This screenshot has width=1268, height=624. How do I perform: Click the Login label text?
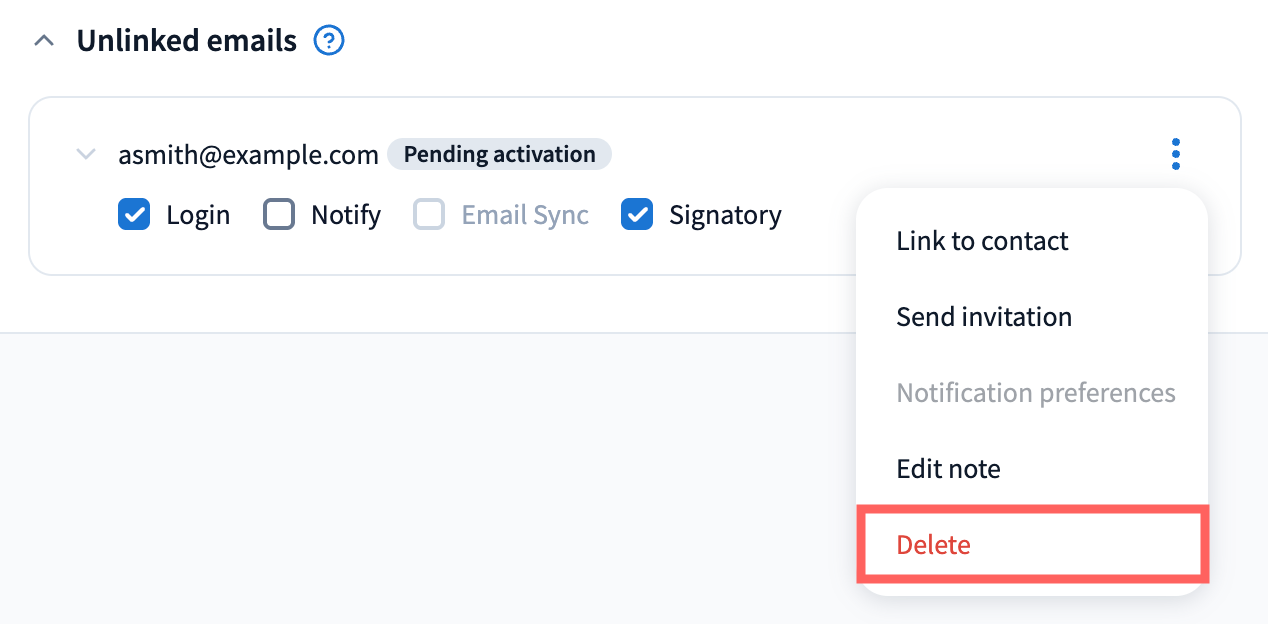(x=198, y=215)
